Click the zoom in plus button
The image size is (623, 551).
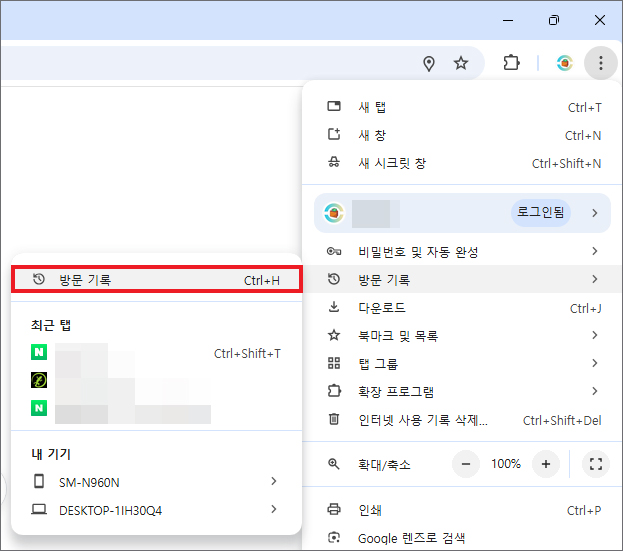click(545, 464)
